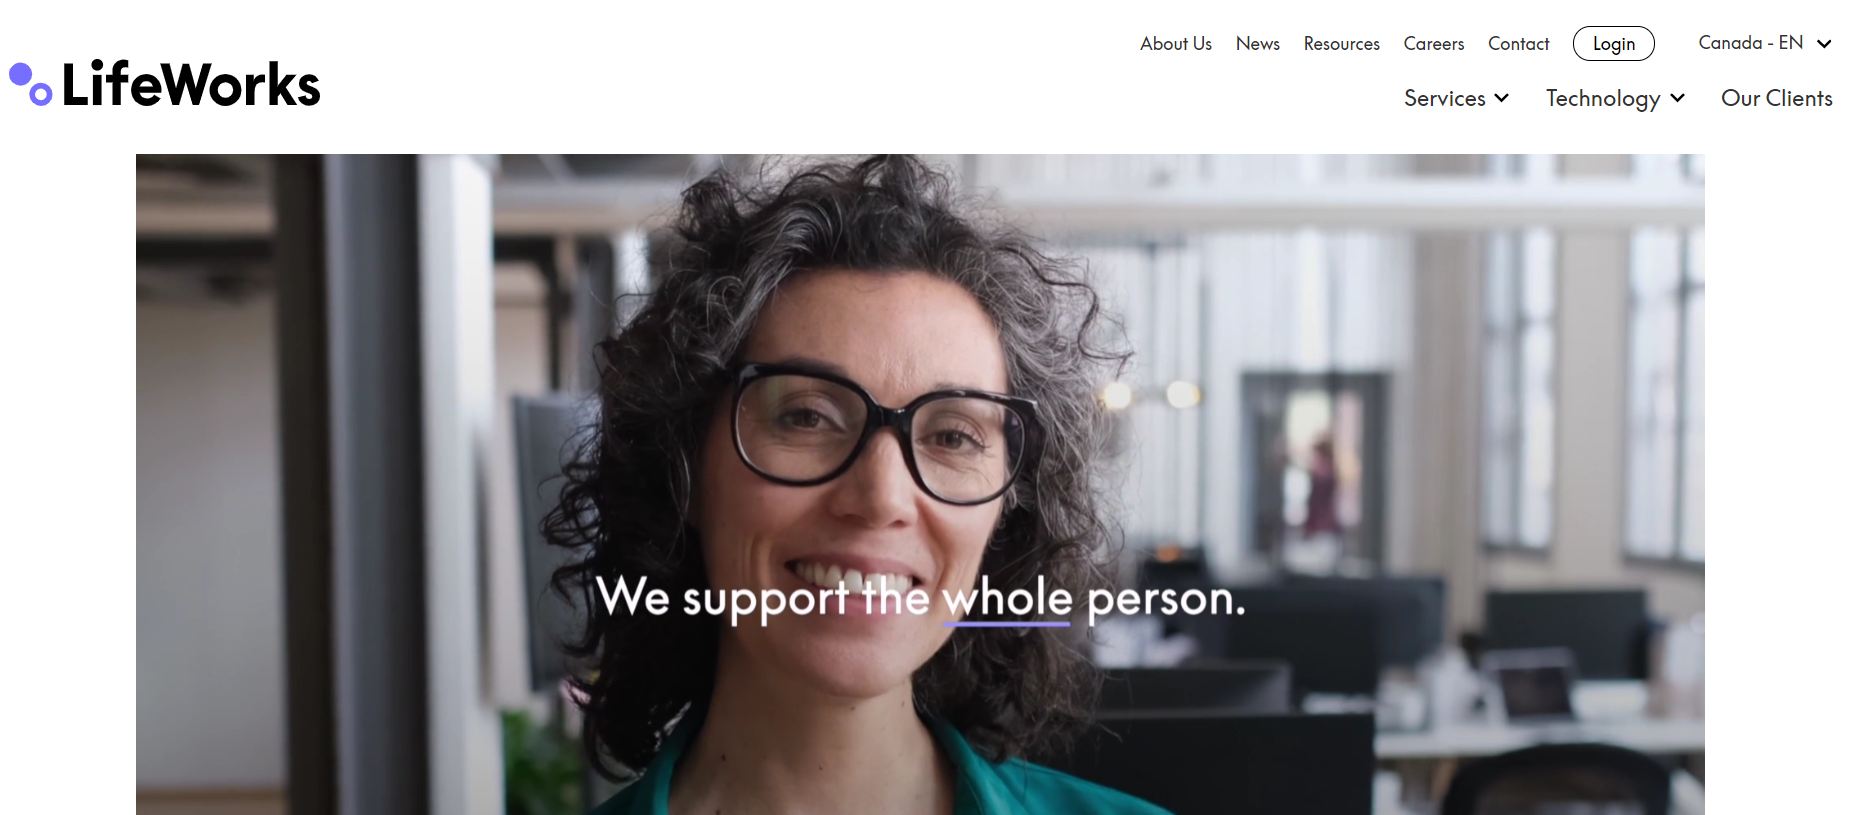The height and width of the screenshot is (815, 1856).
Task: Navigate to Our Clients
Action: point(1776,98)
